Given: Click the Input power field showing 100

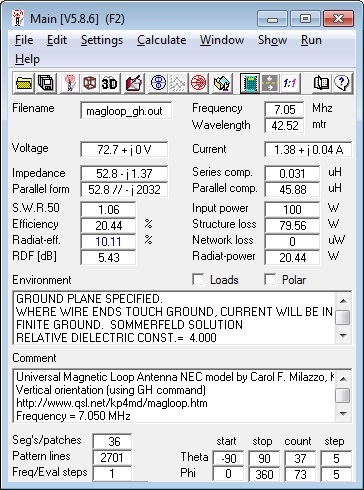Looking at the screenshot, I should tap(292, 209).
